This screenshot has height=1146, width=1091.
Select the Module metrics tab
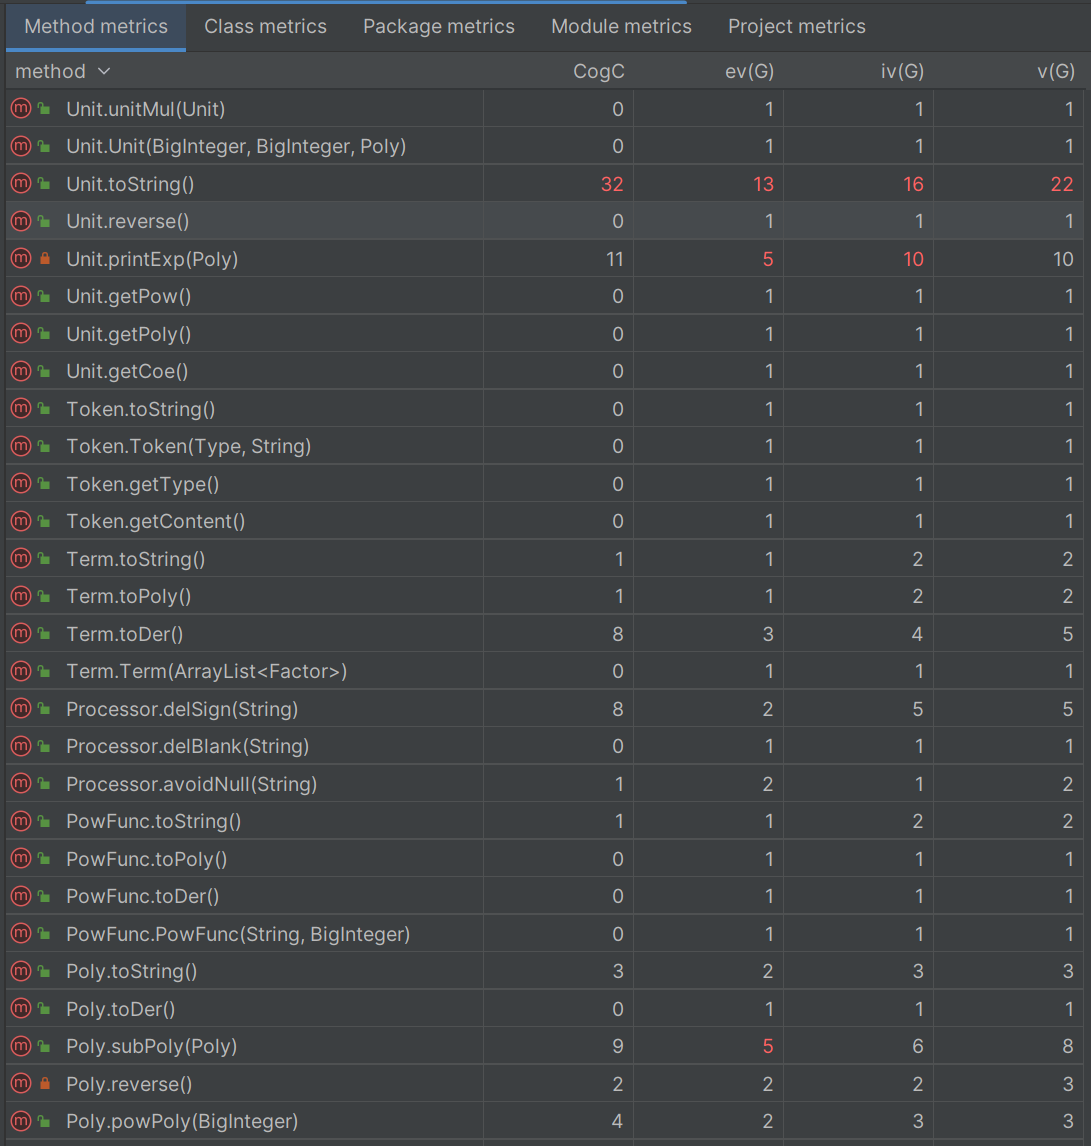click(621, 26)
